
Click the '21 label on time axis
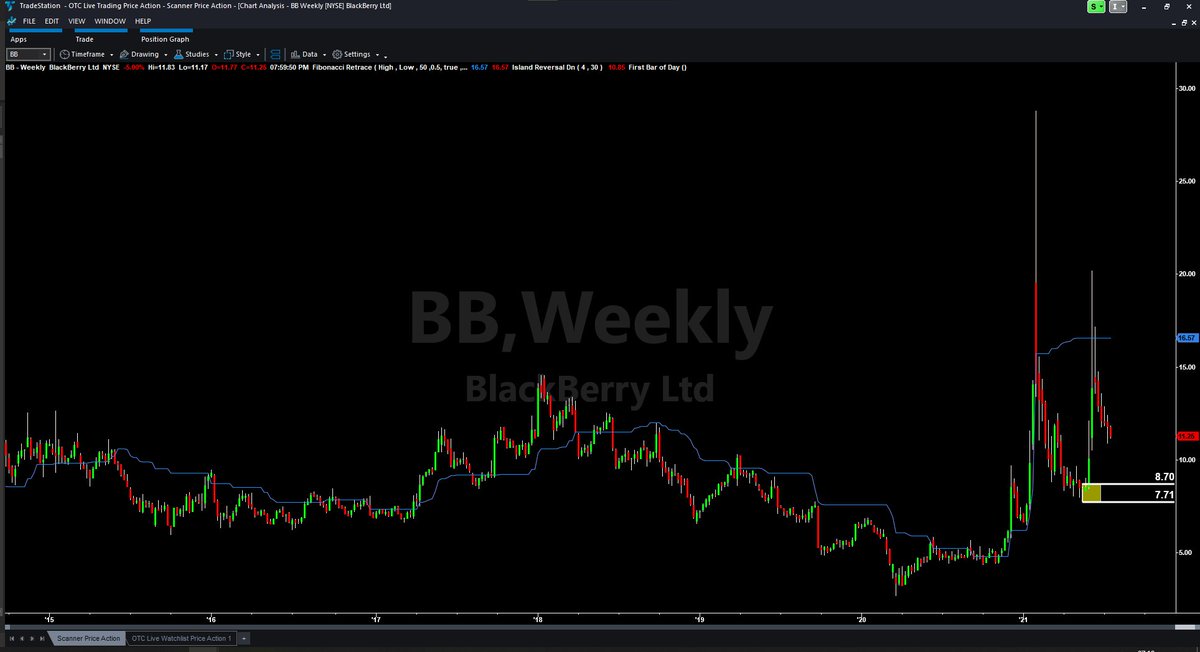(1023, 618)
